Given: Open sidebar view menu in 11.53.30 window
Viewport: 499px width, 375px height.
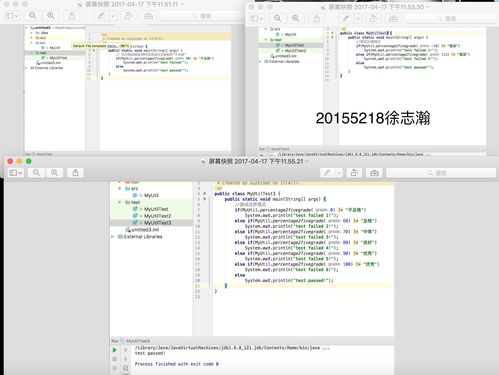Looking at the screenshot, I should point(257,18).
